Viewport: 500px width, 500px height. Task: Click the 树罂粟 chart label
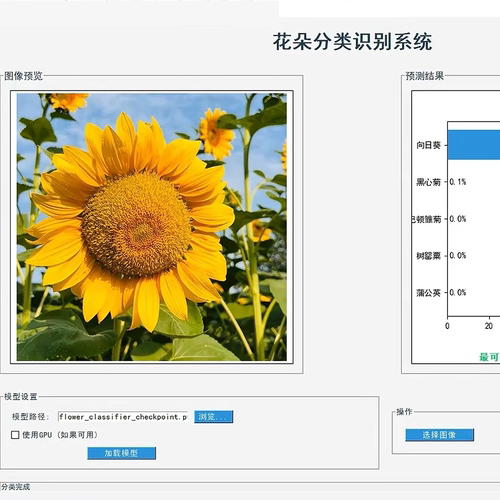coord(428,256)
